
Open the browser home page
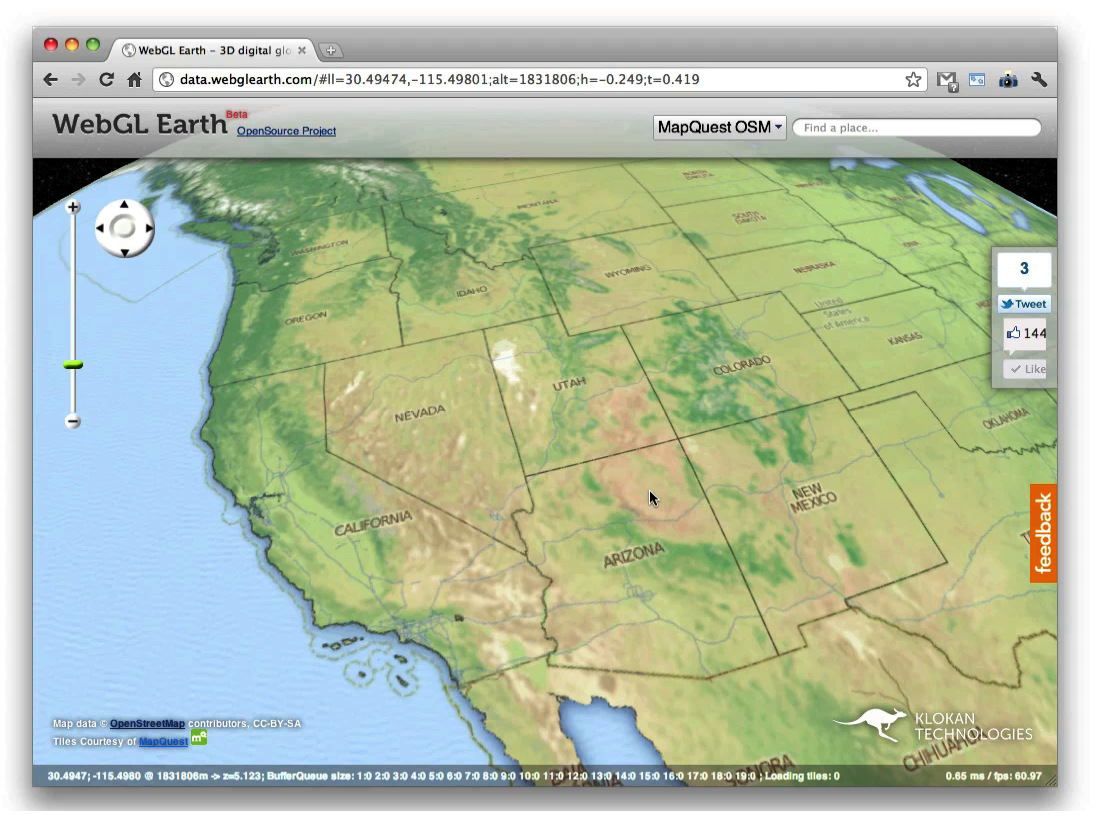[134, 80]
